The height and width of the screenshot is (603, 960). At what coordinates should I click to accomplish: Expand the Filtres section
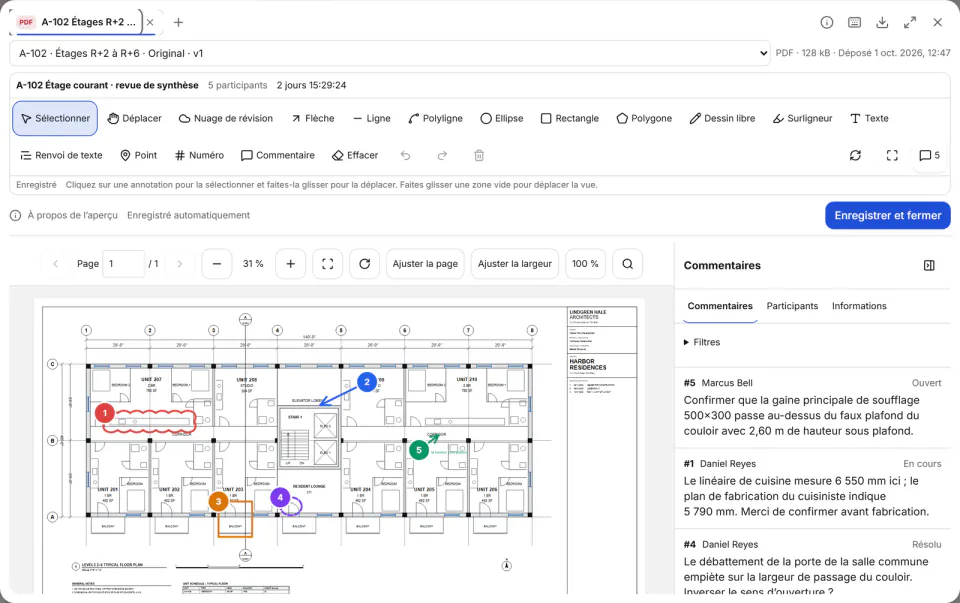tap(702, 342)
